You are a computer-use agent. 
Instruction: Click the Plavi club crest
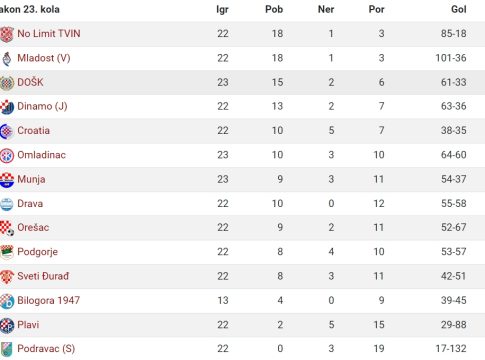point(6,325)
